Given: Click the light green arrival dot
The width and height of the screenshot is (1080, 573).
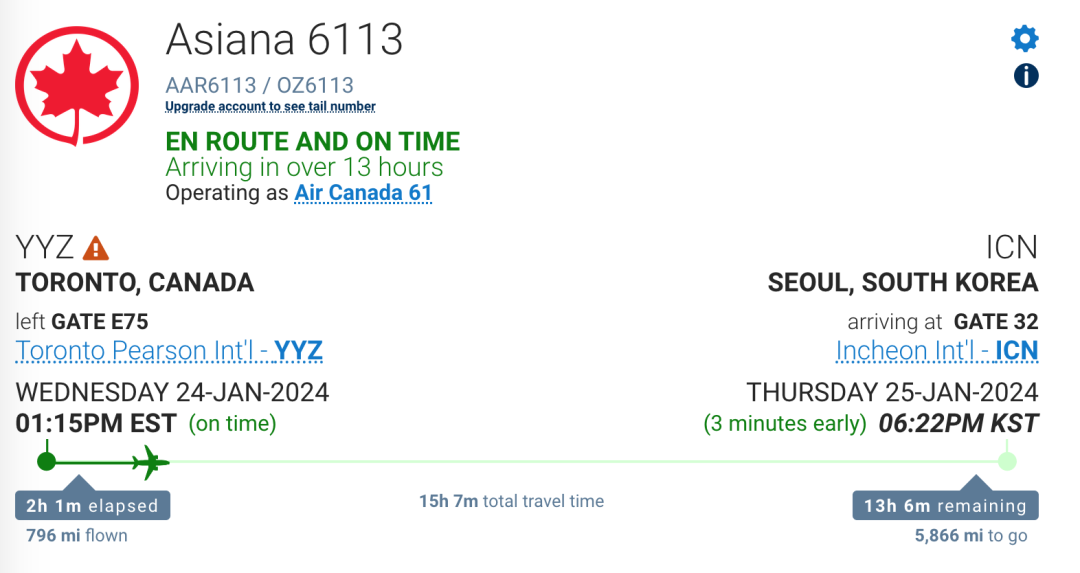Looking at the screenshot, I should point(1007,461).
